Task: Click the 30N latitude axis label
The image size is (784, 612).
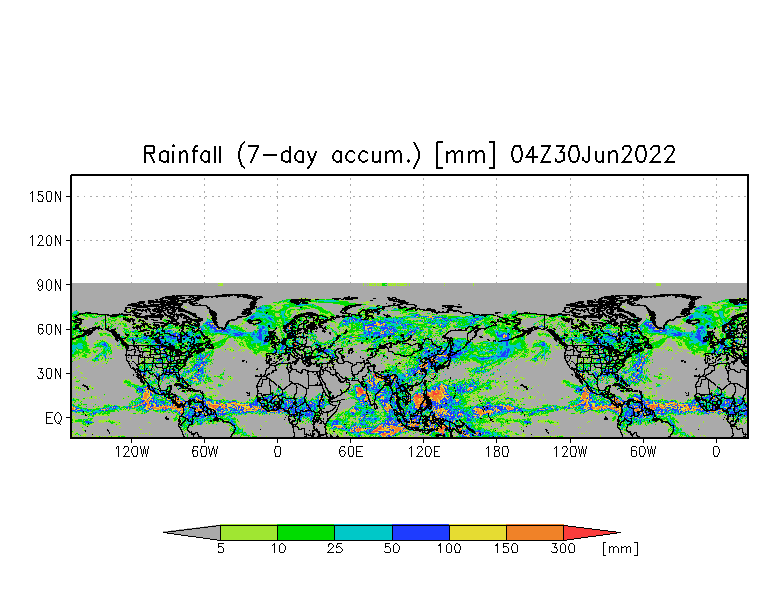Action: tap(49, 374)
